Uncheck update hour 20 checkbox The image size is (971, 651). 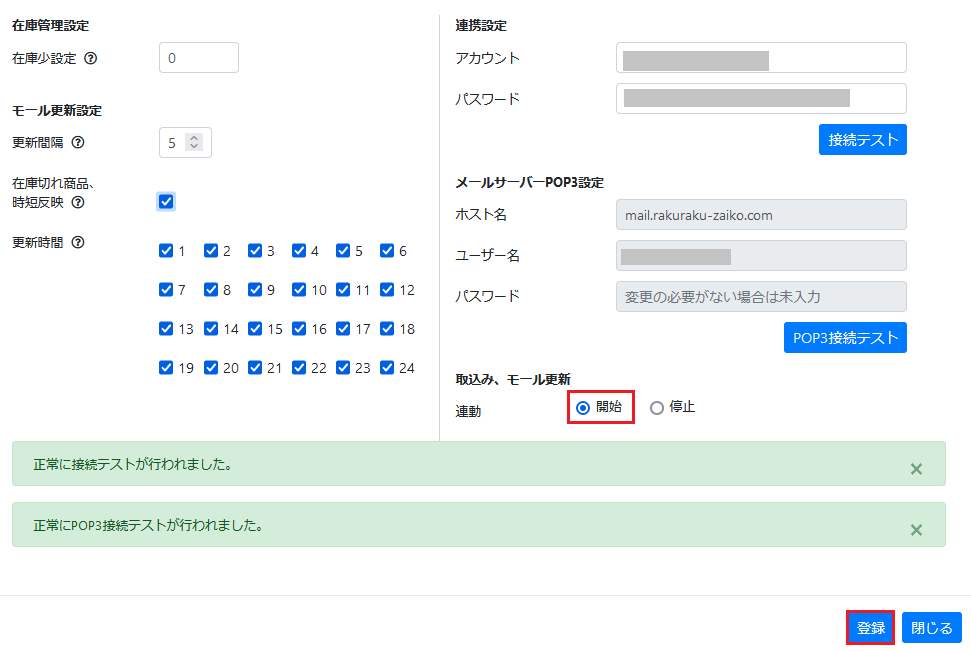211,367
